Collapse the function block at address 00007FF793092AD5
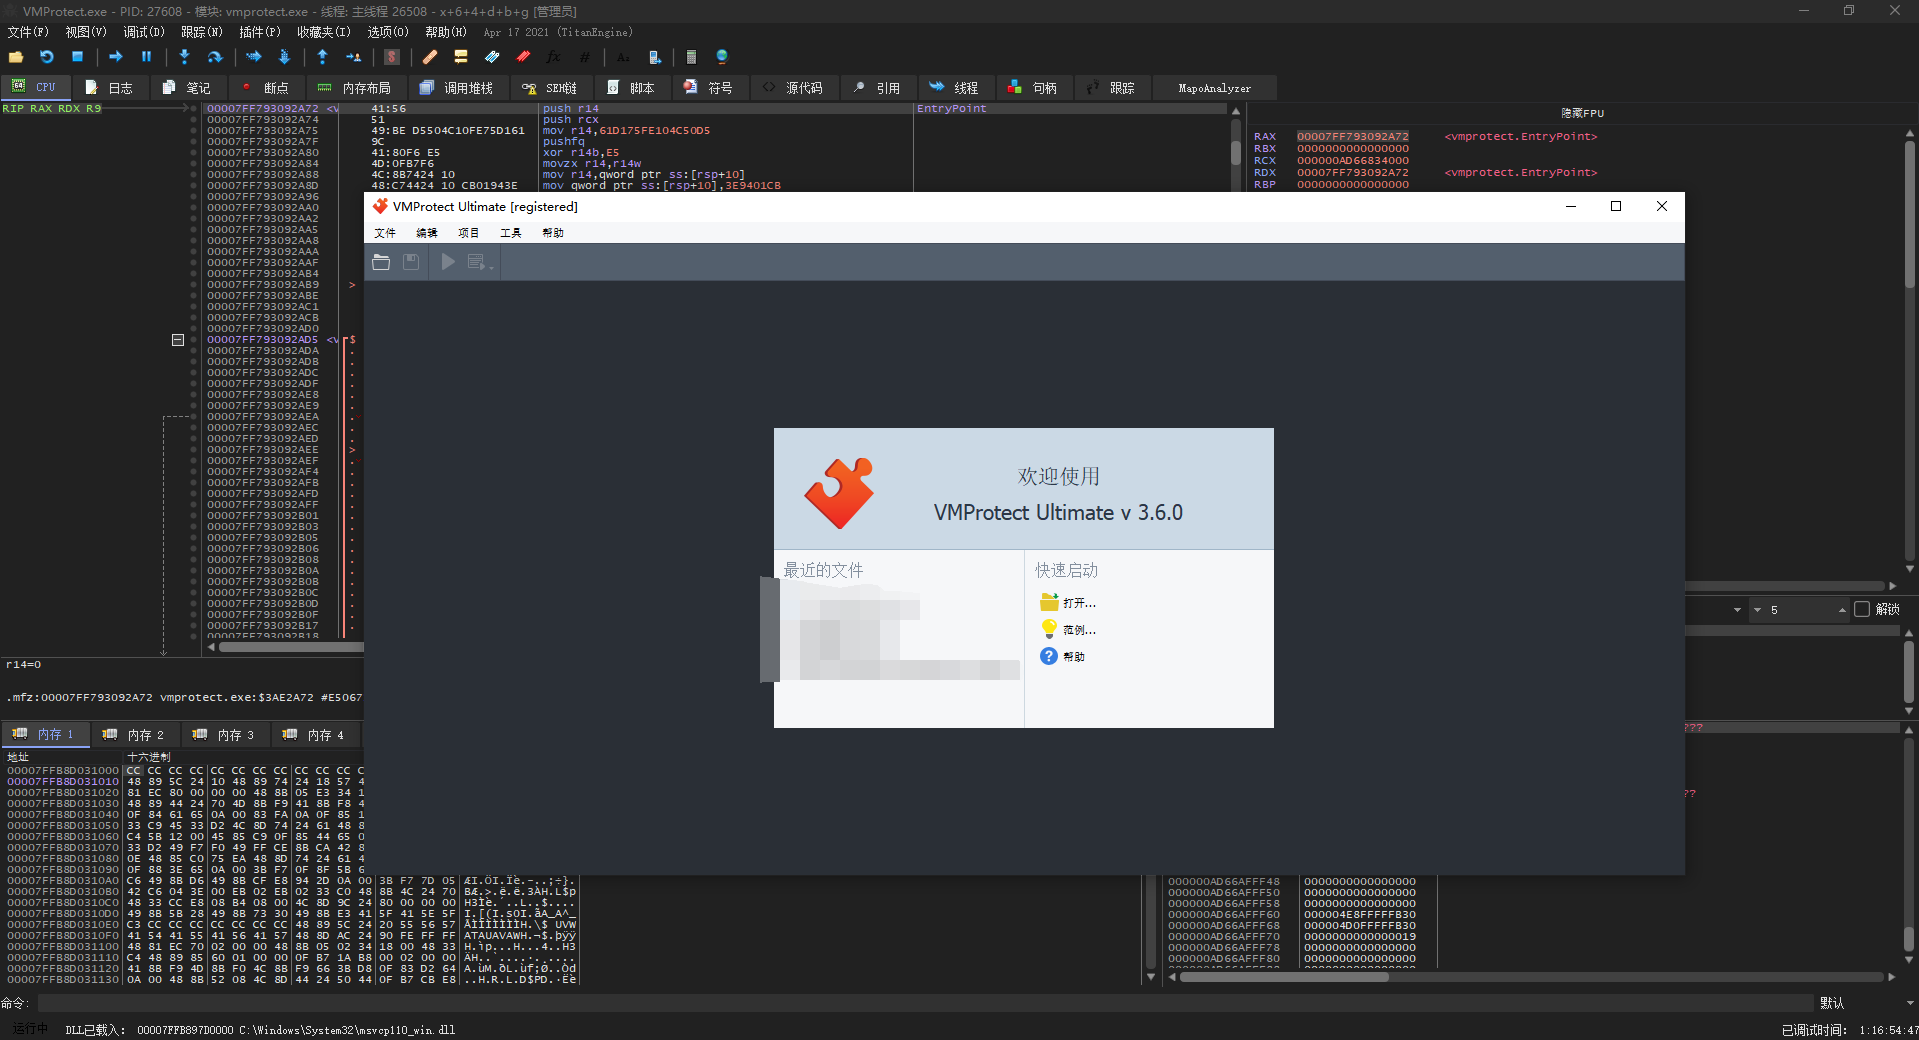The width and height of the screenshot is (1919, 1040). click(178, 340)
